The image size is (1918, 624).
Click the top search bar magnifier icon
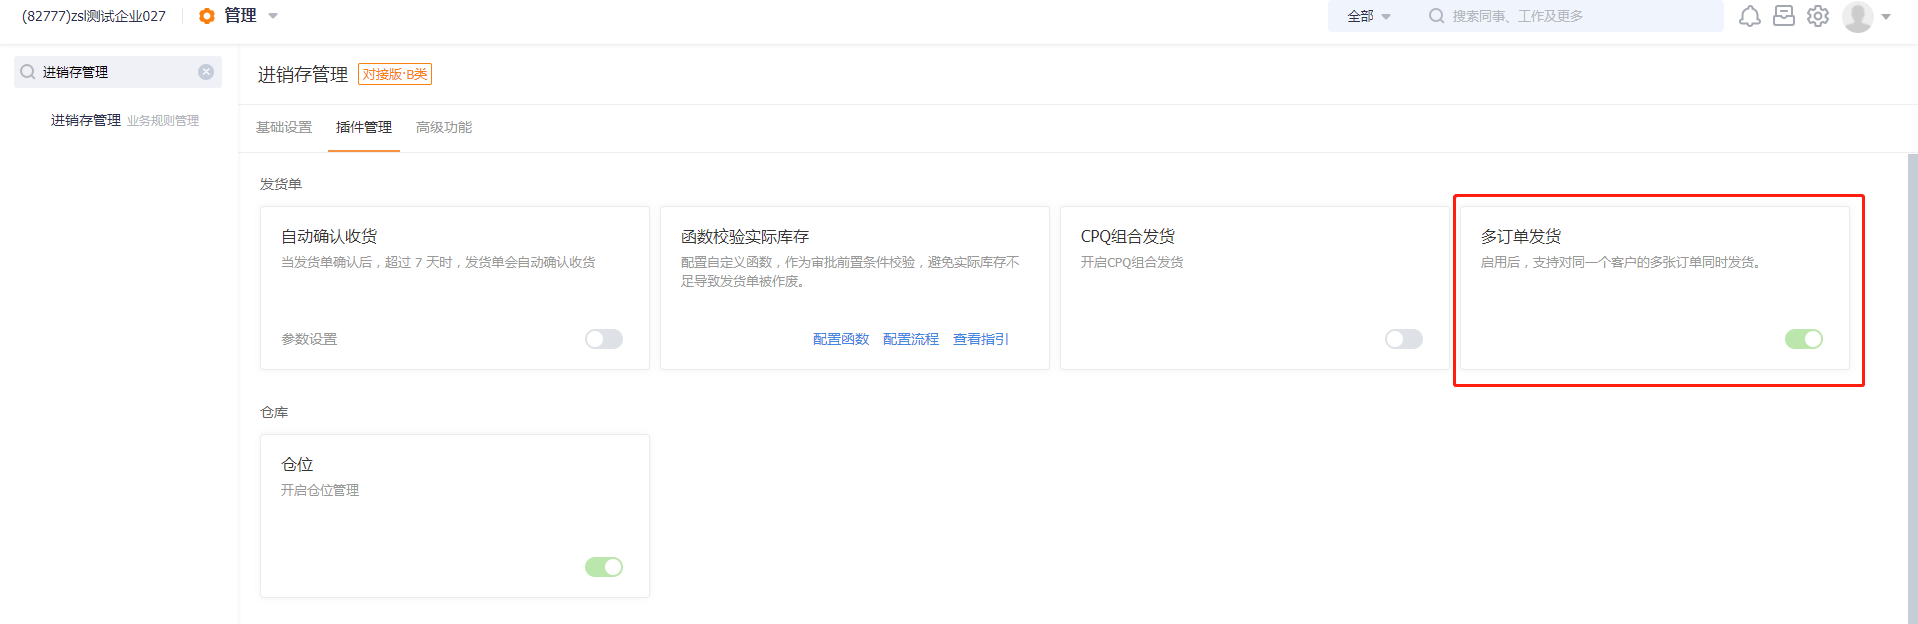tap(1436, 16)
